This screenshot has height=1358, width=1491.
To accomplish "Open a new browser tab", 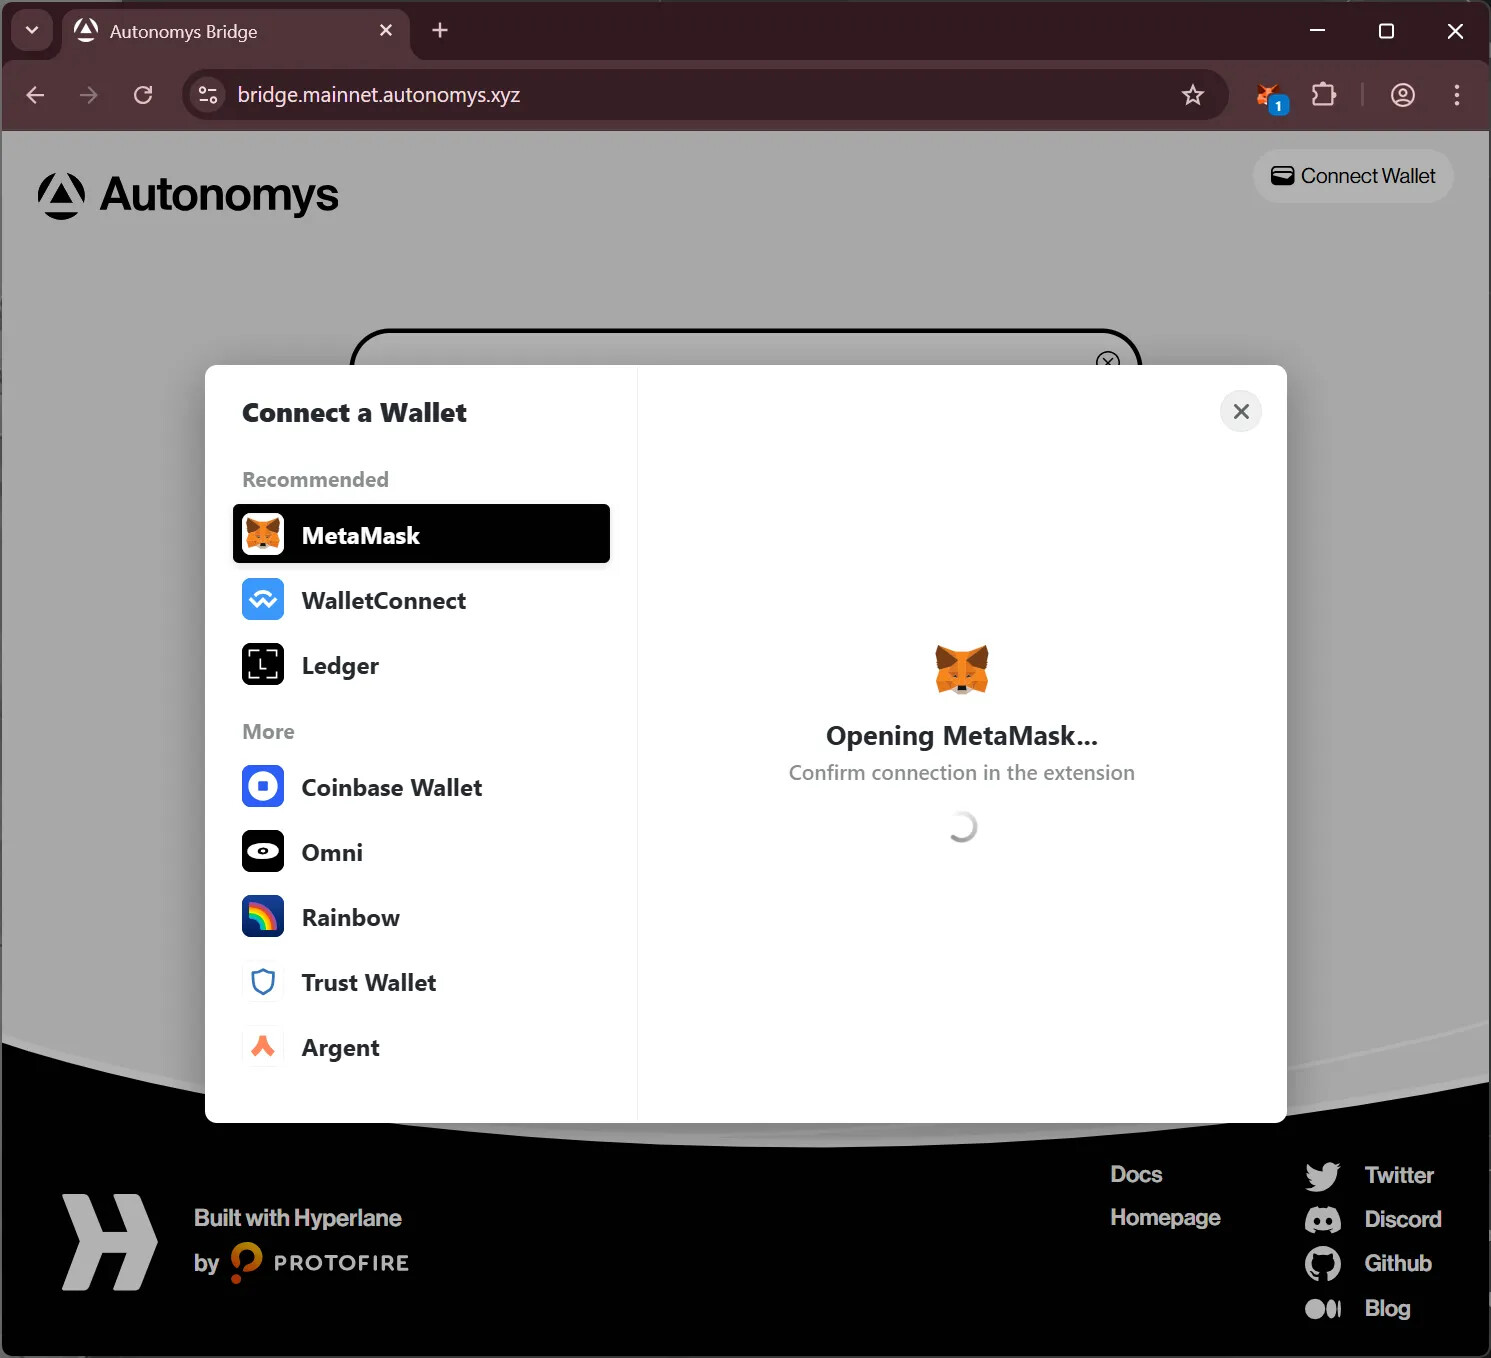I will 440,30.
